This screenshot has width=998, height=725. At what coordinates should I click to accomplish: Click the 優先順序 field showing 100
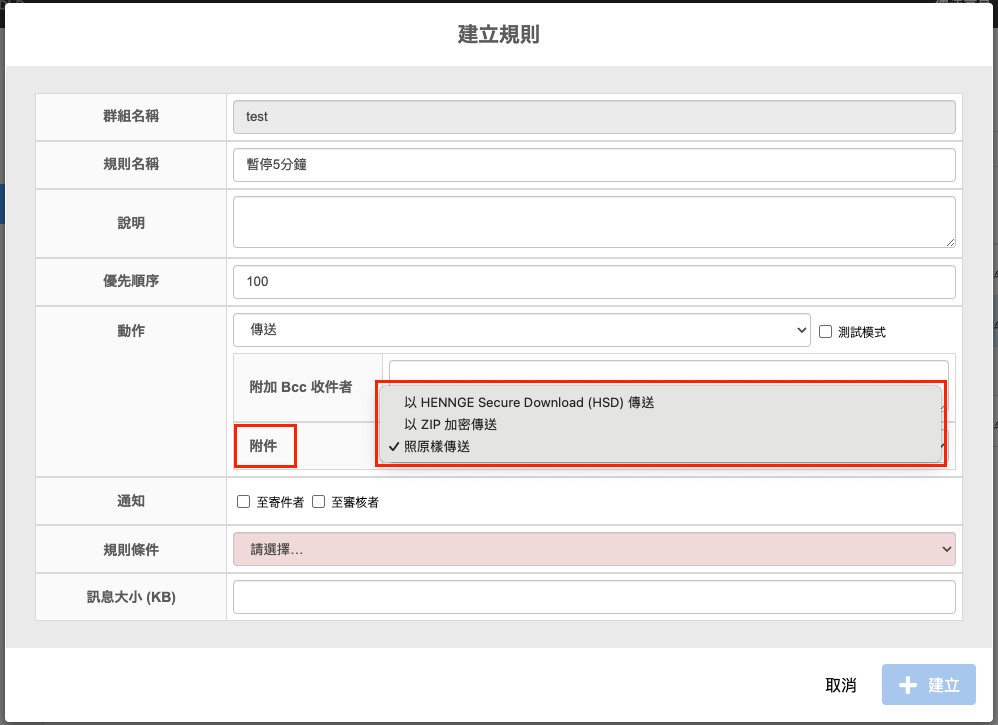tap(594, 281)
